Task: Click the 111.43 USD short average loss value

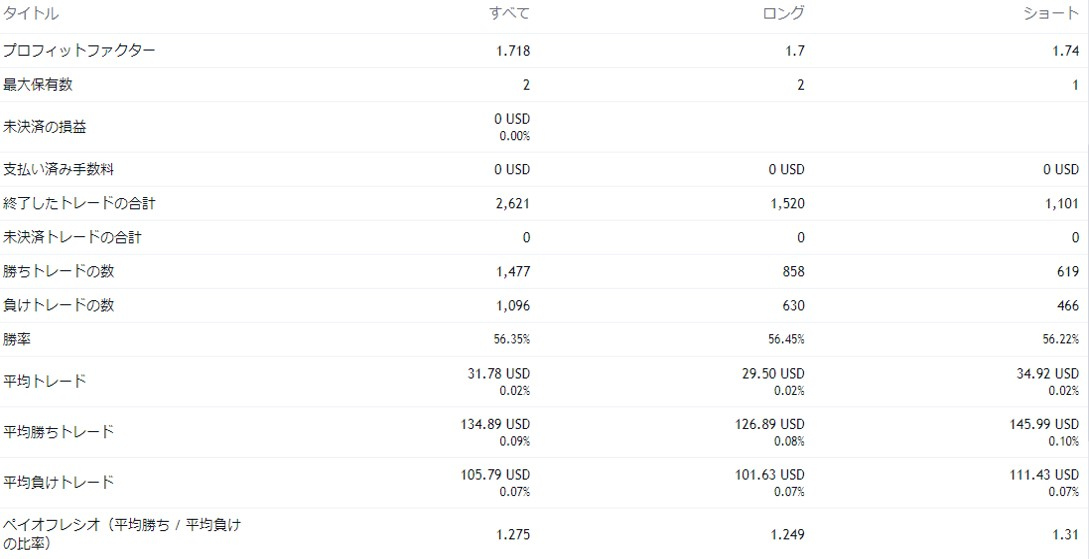Action: click(1044, 475)
